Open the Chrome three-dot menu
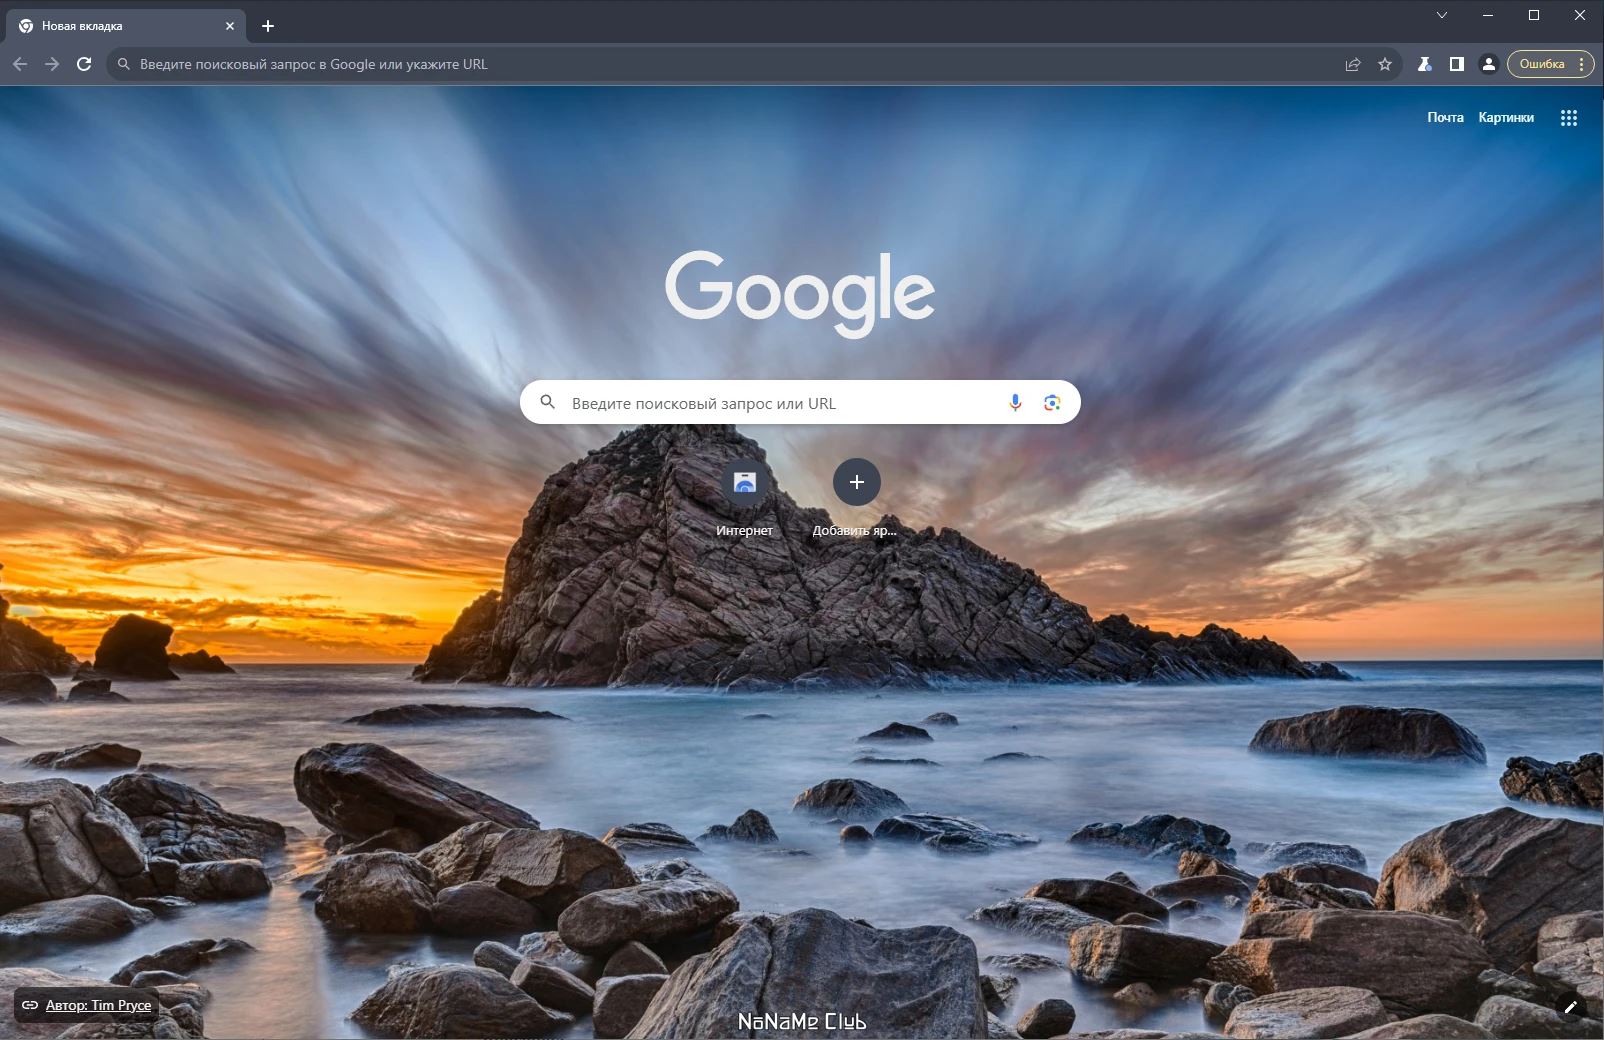 point(1581,64)
